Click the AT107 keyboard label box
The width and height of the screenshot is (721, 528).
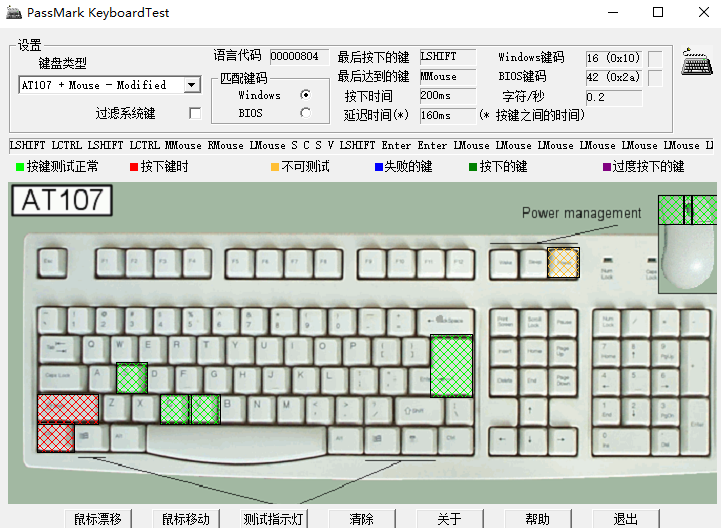(62, 200)
